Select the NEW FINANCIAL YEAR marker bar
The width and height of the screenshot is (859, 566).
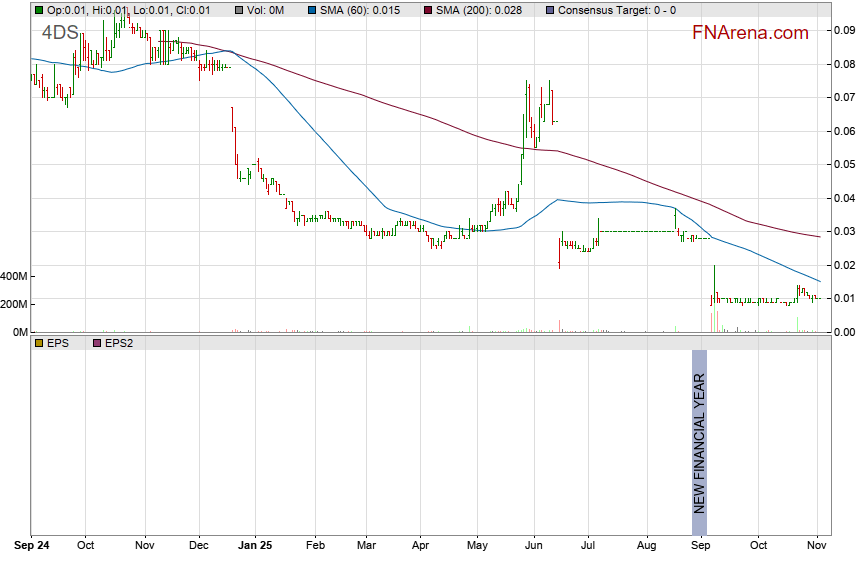699,432
